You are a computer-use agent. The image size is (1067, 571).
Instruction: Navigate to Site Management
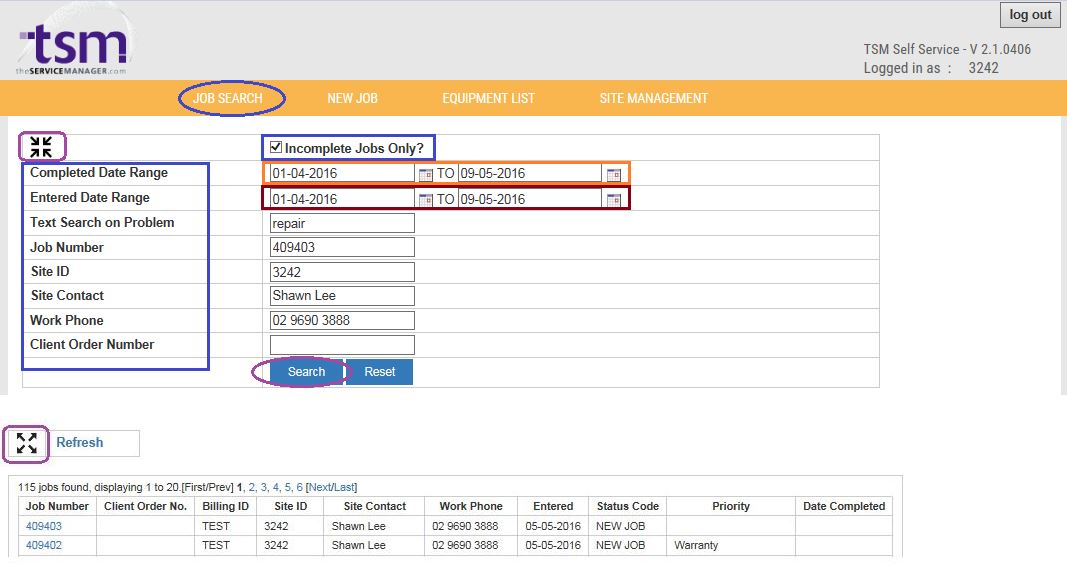(x=653, y=98)
